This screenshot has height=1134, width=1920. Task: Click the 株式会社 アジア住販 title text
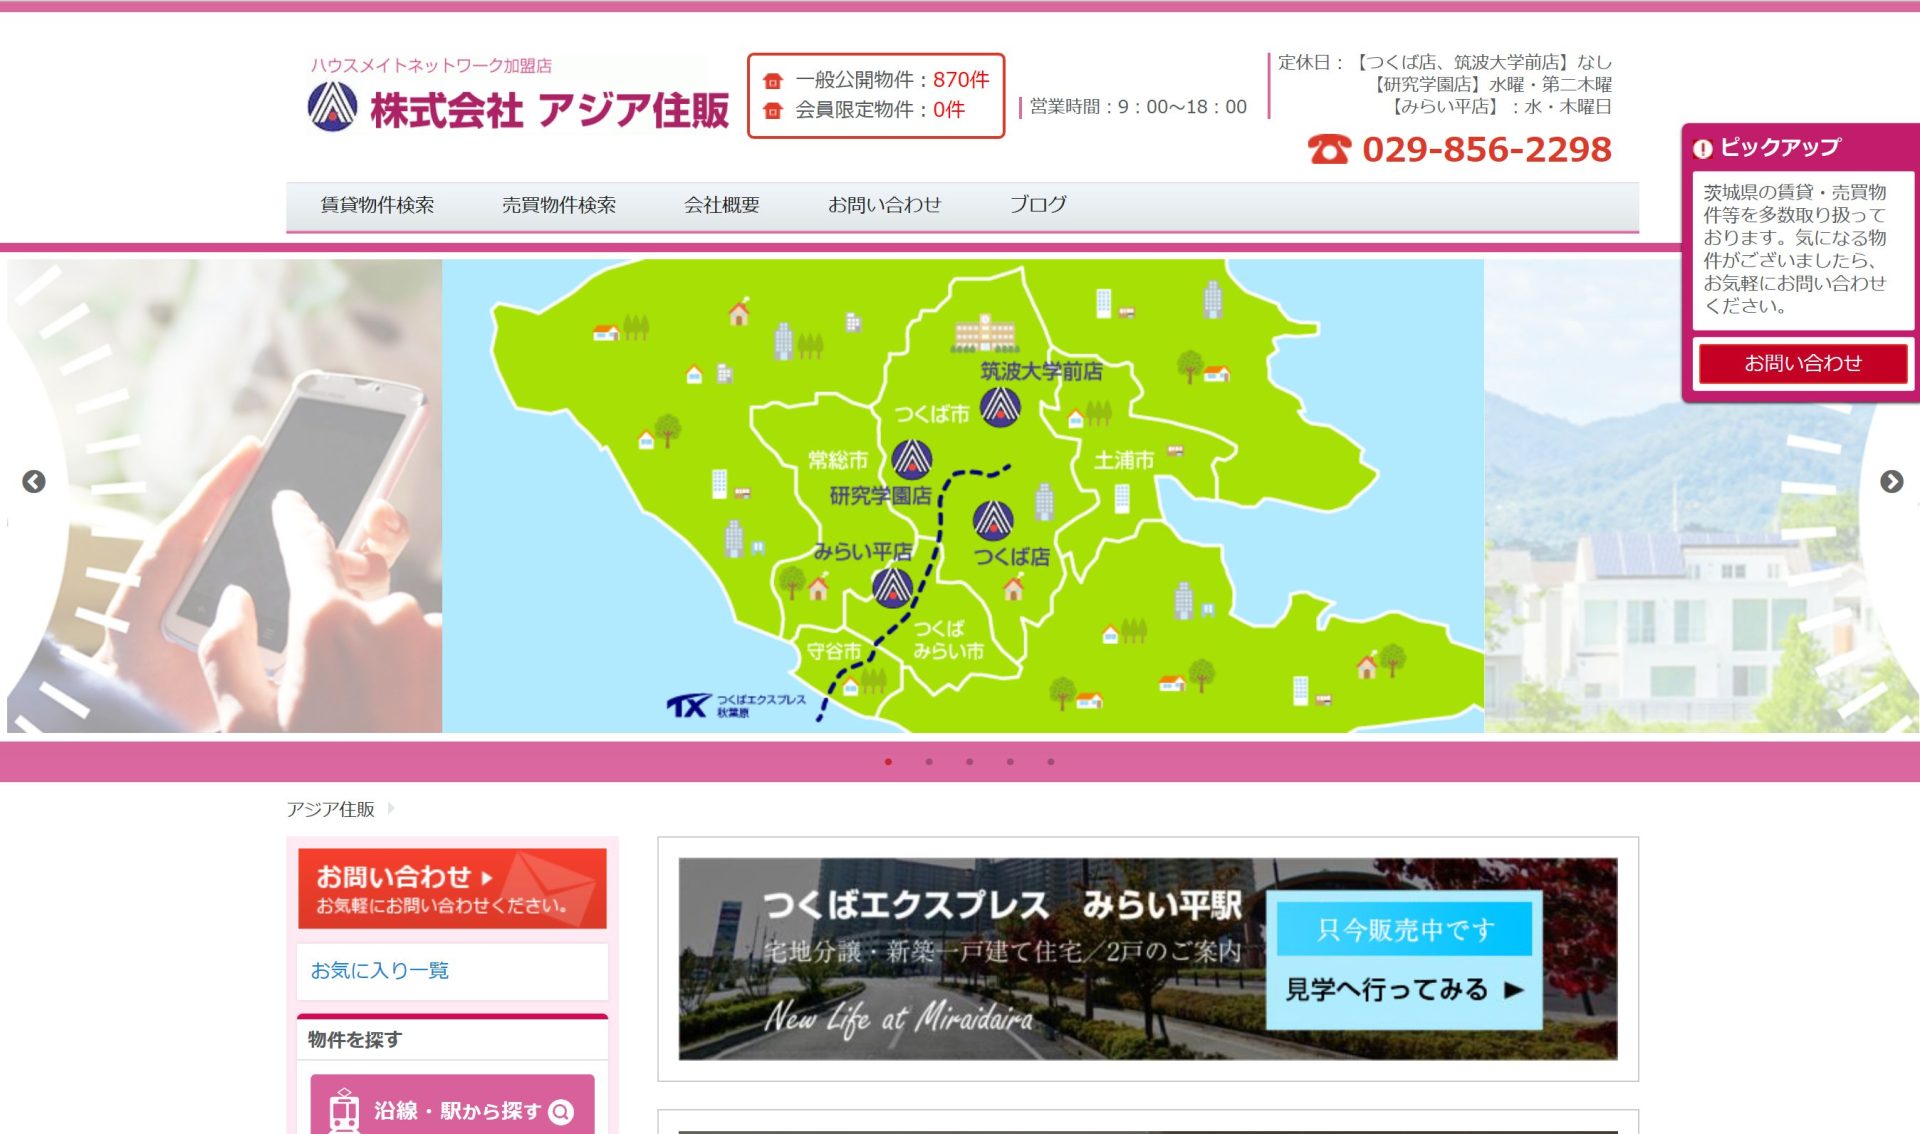click(550, 110)
